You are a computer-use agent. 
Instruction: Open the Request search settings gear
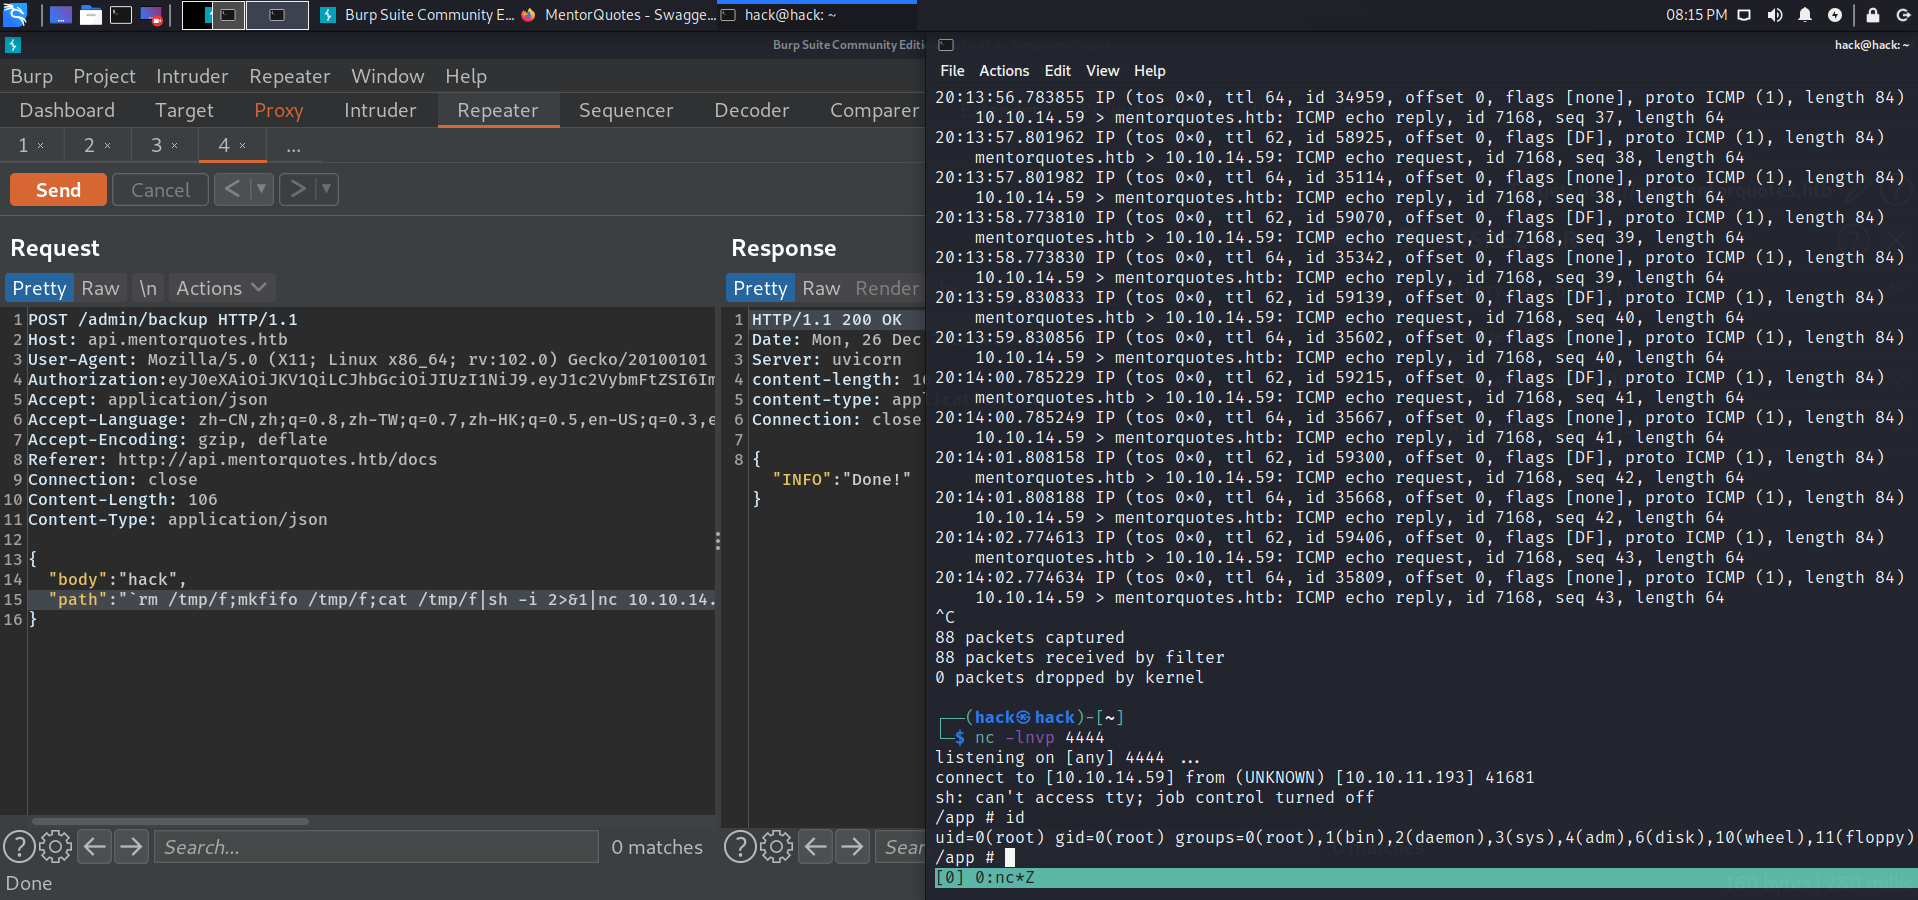pyautogui.click(x=55, y=847)
